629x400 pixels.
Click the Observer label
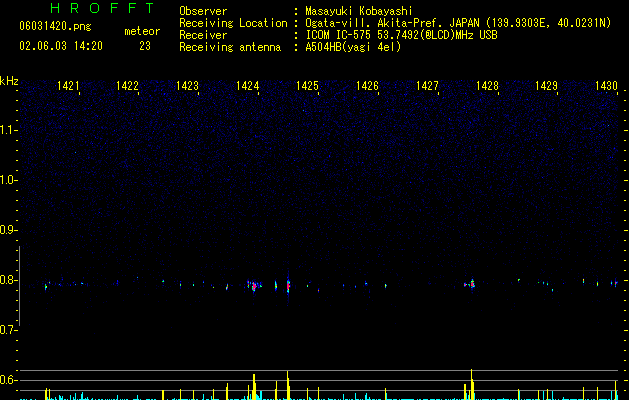click(x=203, y=11)
